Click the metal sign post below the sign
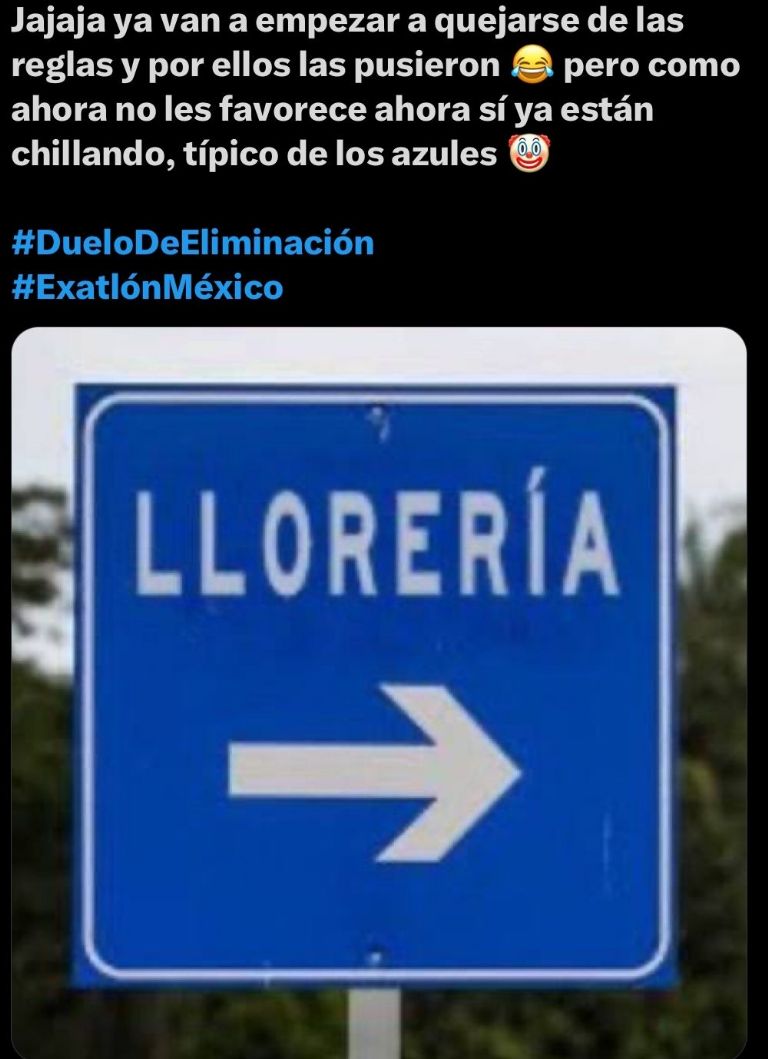Viewport: 768px width, 1059px height. tap(374, 1023)
